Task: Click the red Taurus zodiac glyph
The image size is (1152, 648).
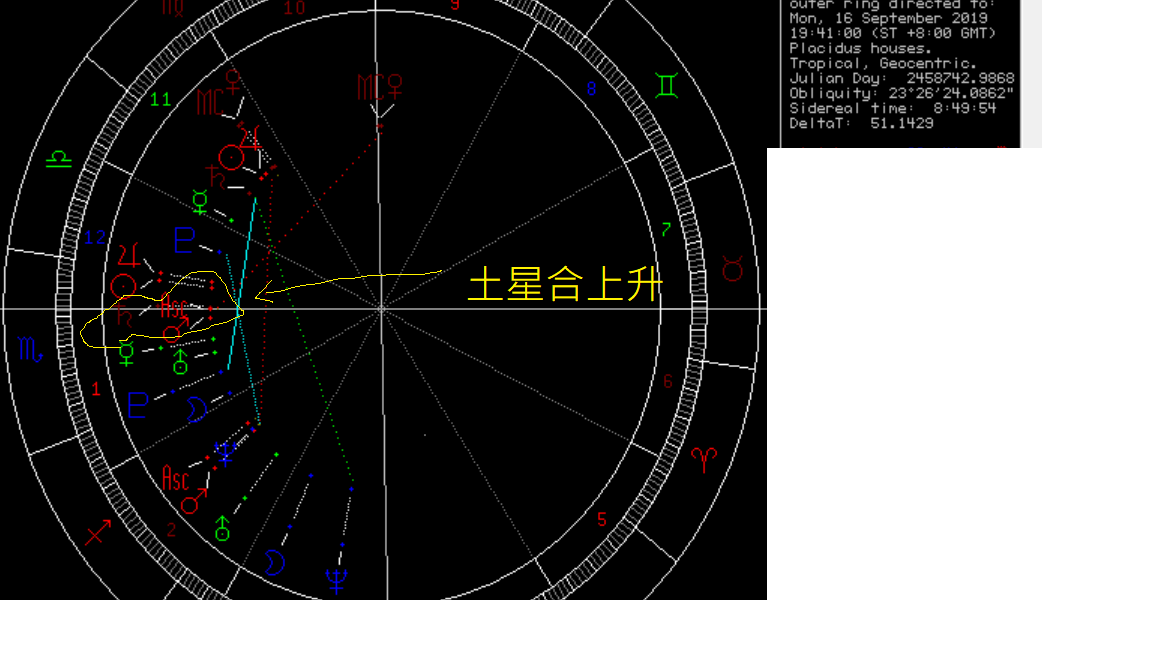Action: click(x=733, y=268)
